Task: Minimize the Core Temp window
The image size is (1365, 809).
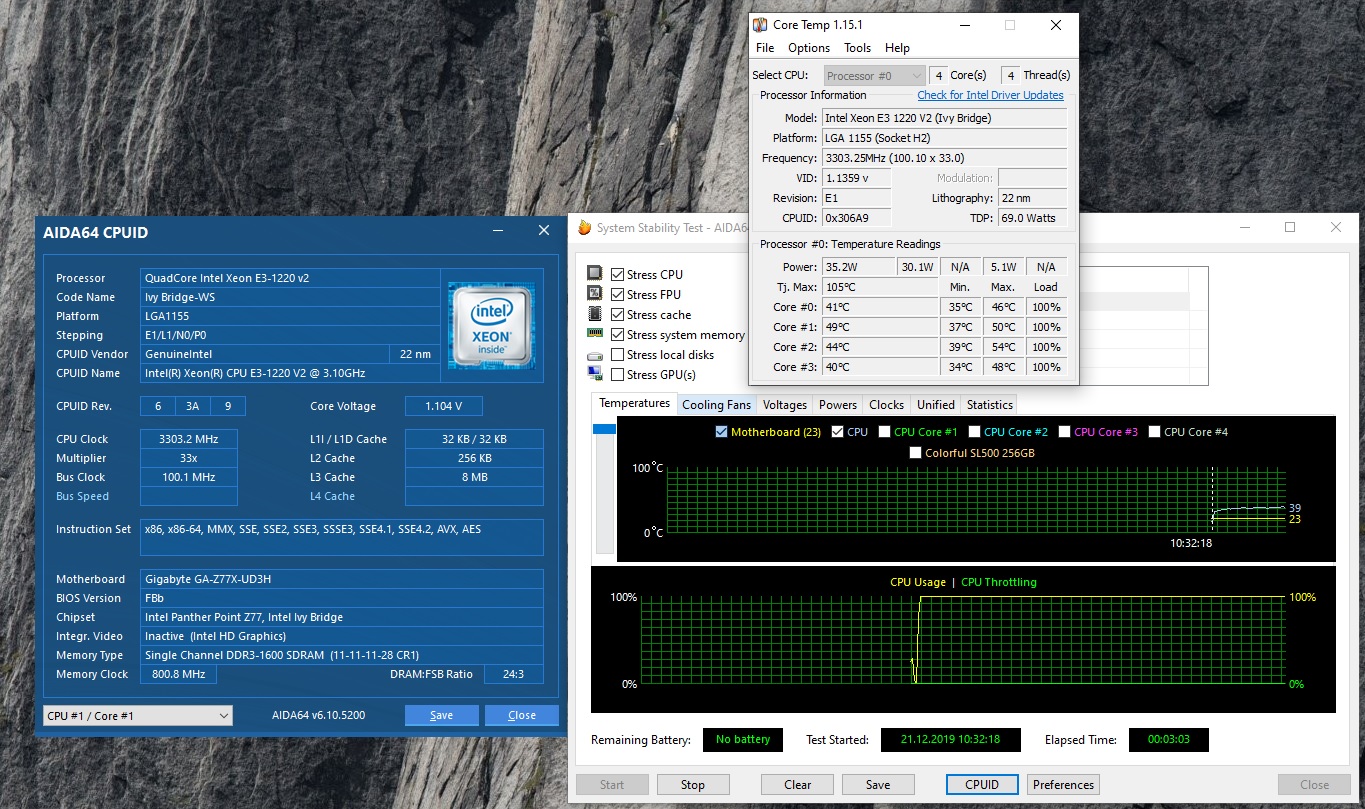Action: (963, 26)
